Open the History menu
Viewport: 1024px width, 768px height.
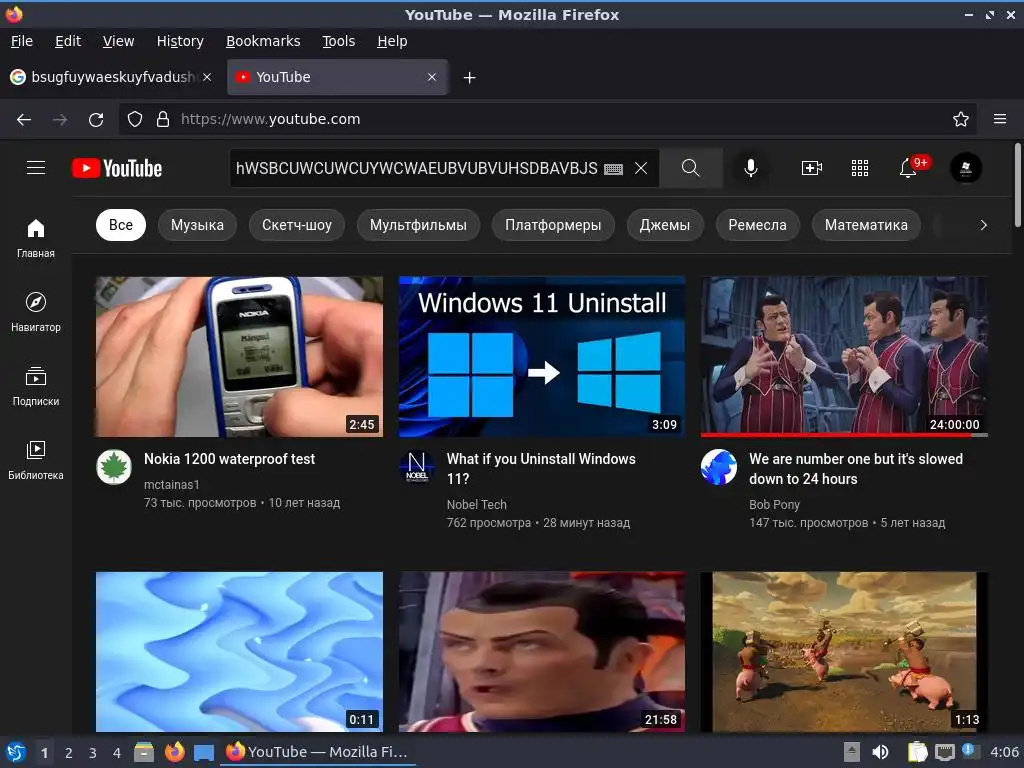tap(180, 41)
